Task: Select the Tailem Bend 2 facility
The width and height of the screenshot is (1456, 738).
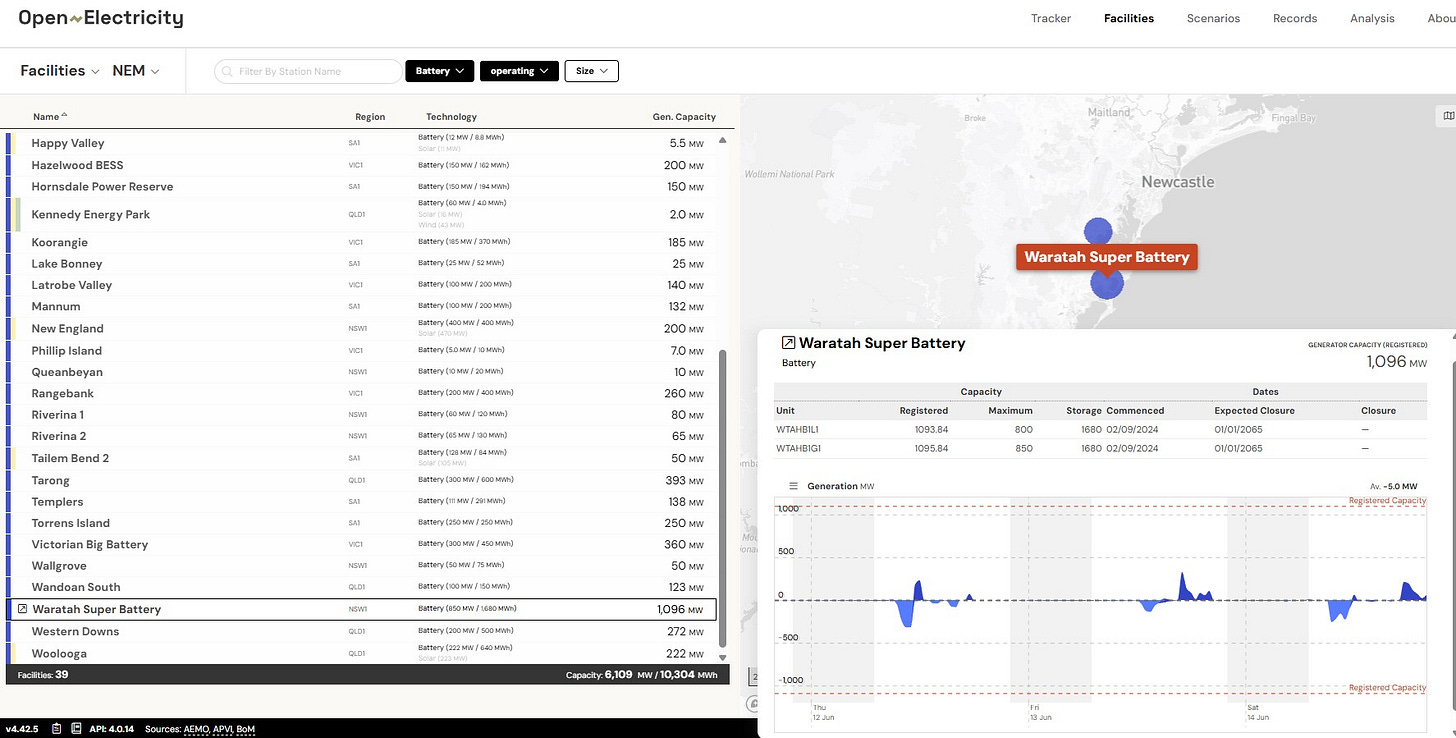Action: pos(361,459)
